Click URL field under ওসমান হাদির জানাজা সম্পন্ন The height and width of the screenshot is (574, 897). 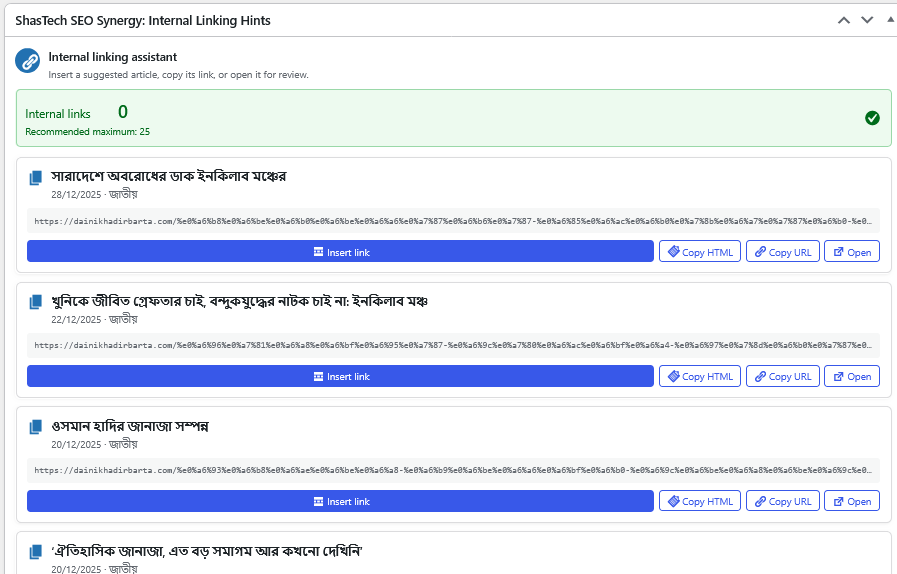(453, 470)
